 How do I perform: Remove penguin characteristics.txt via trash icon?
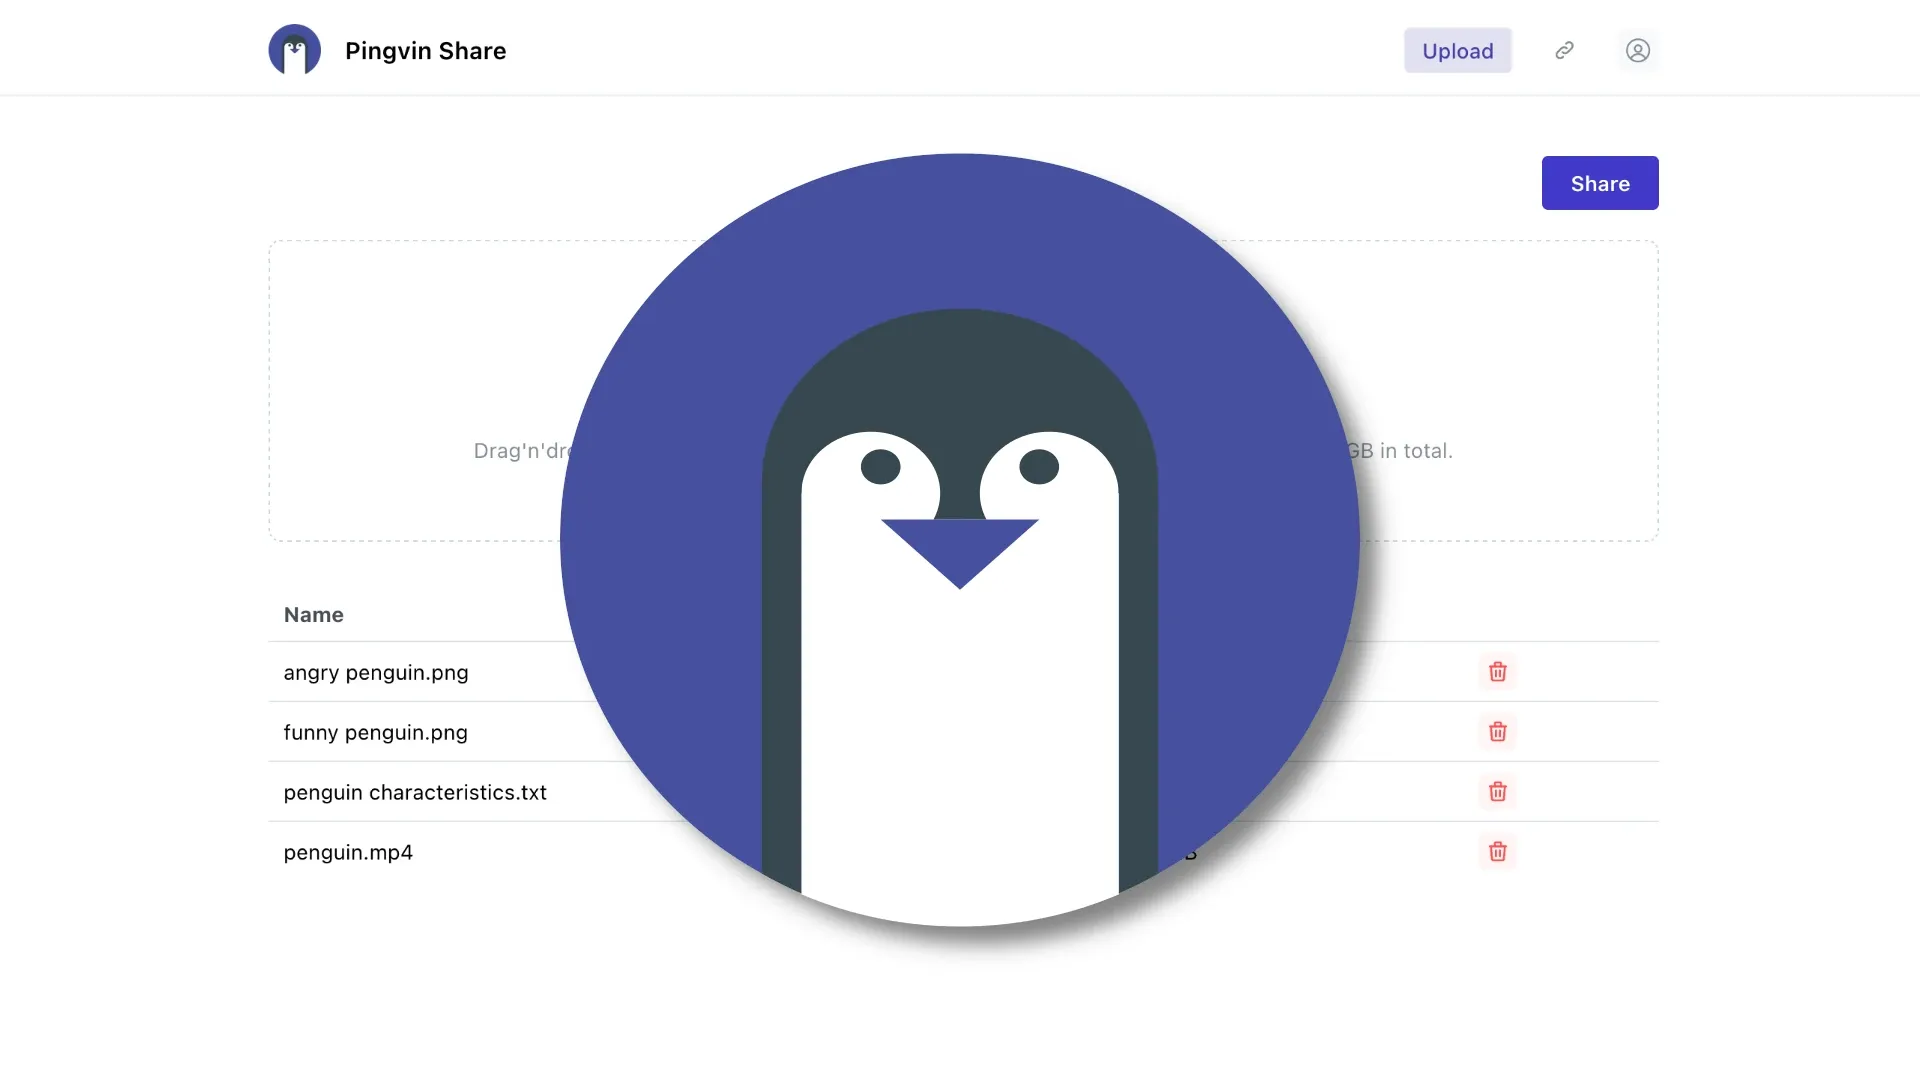[1497, 792]
